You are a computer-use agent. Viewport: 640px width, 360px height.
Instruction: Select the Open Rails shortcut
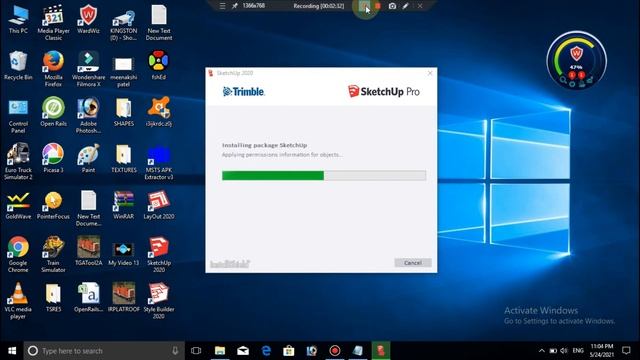tap(53, 112)
